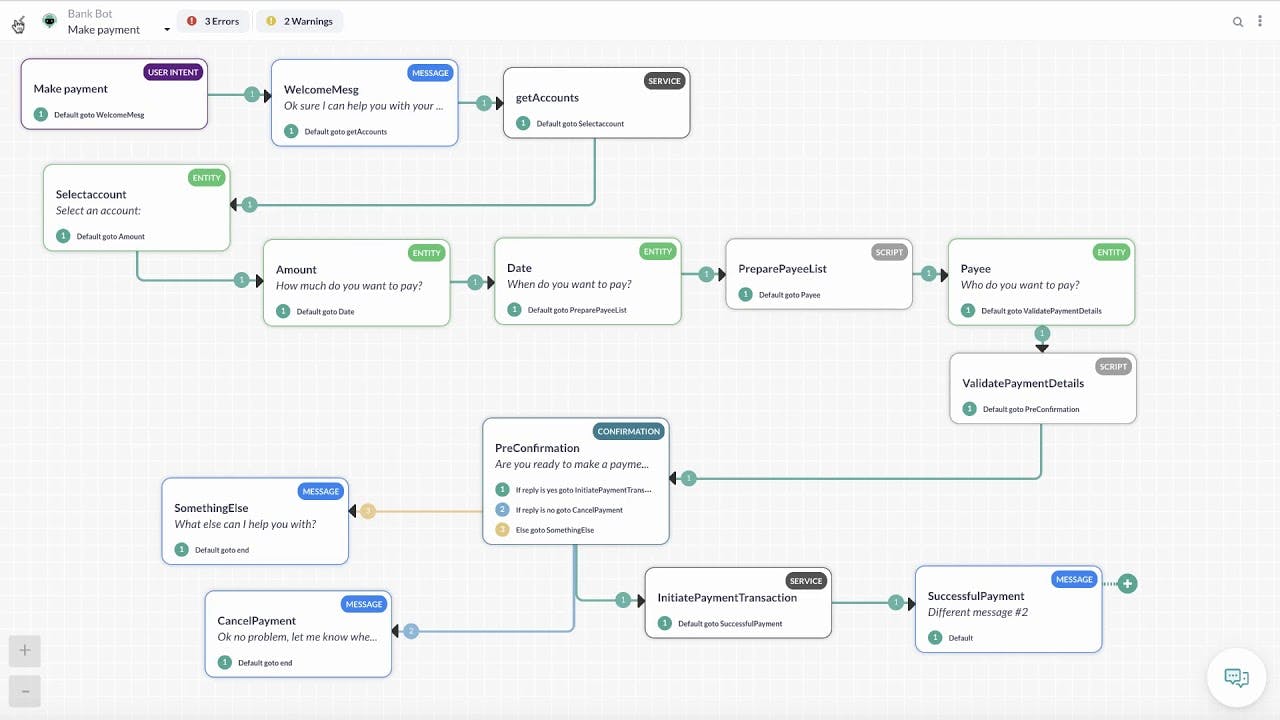Click the Bank Bot robot avatar icon
This screenshot has height=720, width=1280.
49,21
